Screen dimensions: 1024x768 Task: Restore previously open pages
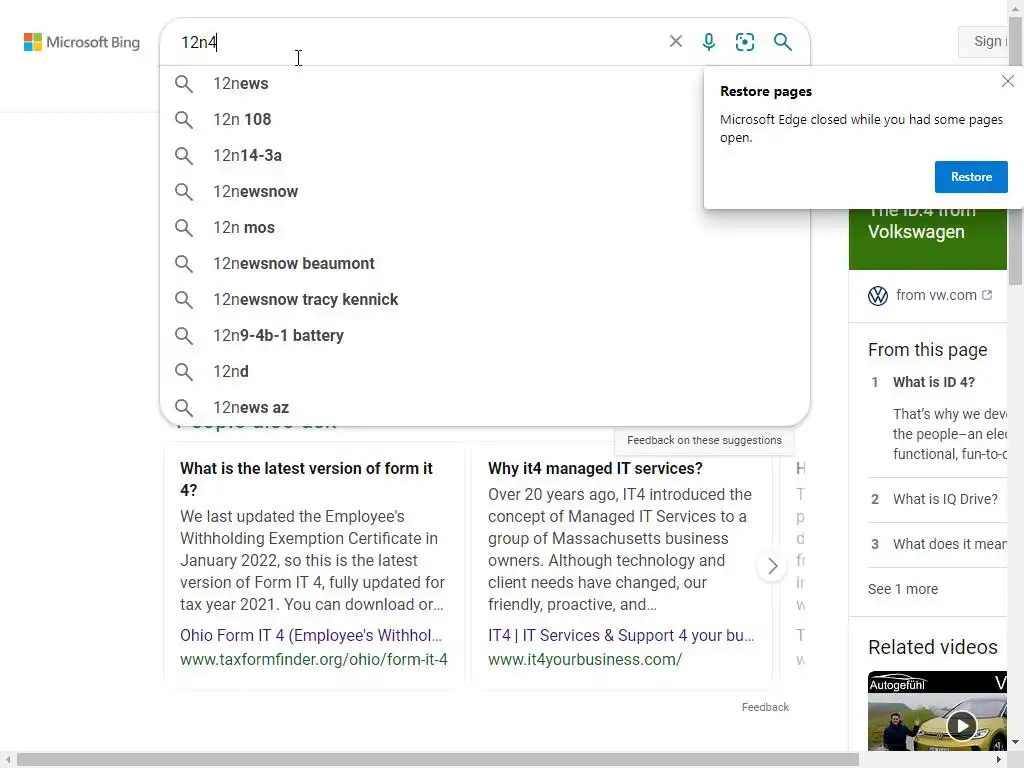970,177
